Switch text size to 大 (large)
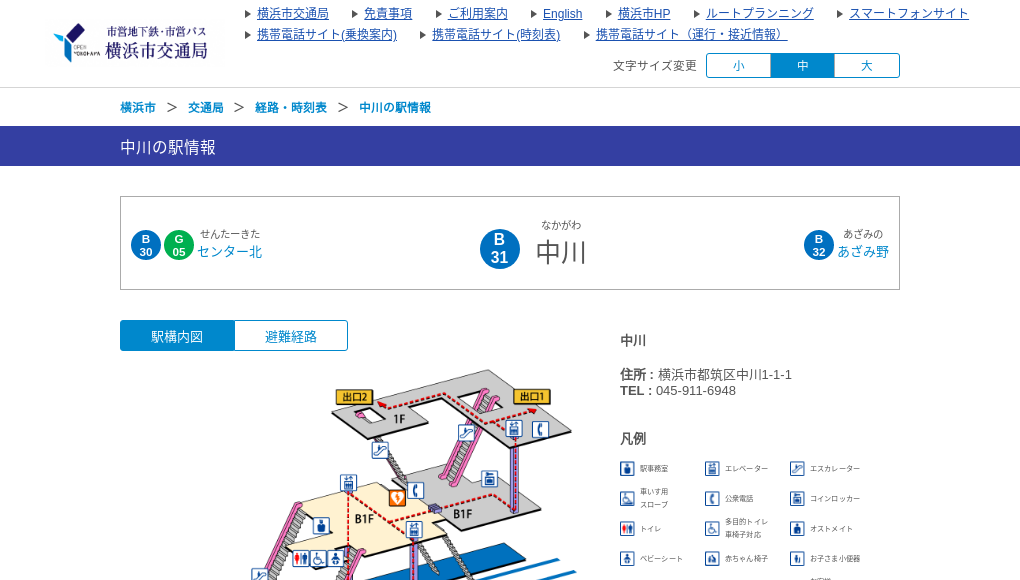 pos(866,65)
